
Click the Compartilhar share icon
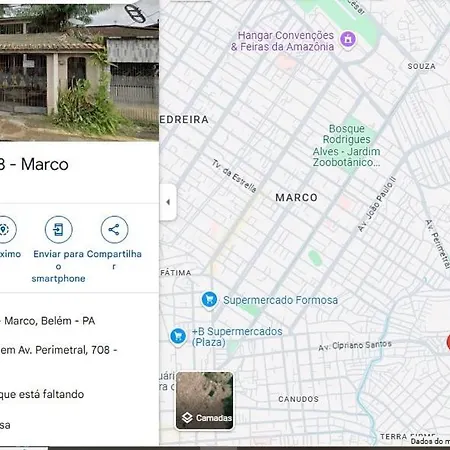(x=114, y=230)
